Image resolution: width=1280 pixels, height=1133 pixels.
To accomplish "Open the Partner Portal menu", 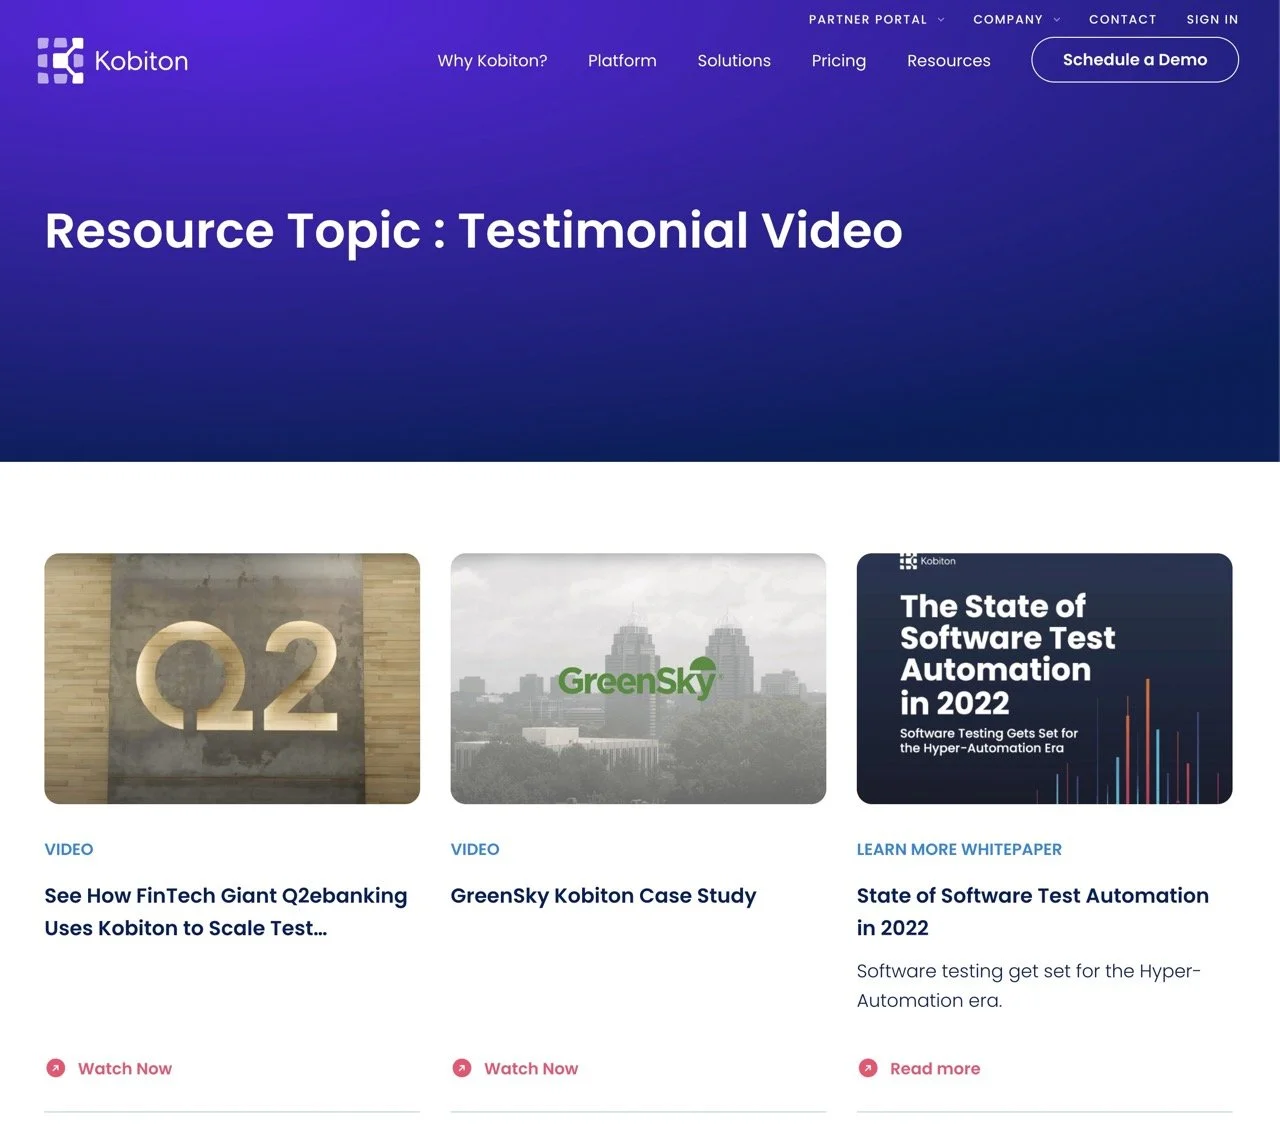I will point(868,19).
